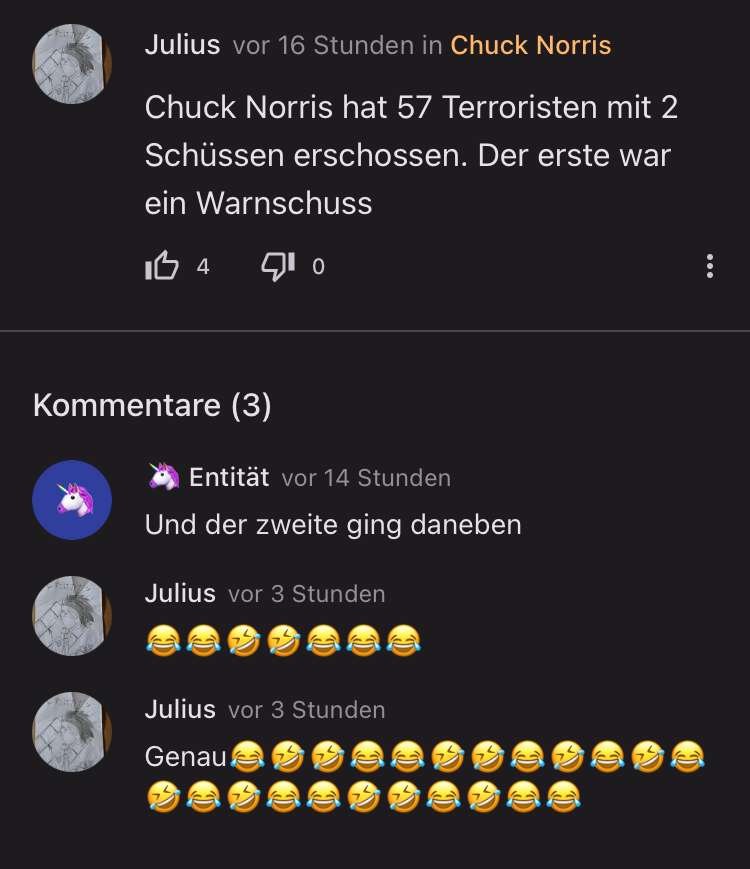Click Julius's name on the Genau comment

coord(180,709)
